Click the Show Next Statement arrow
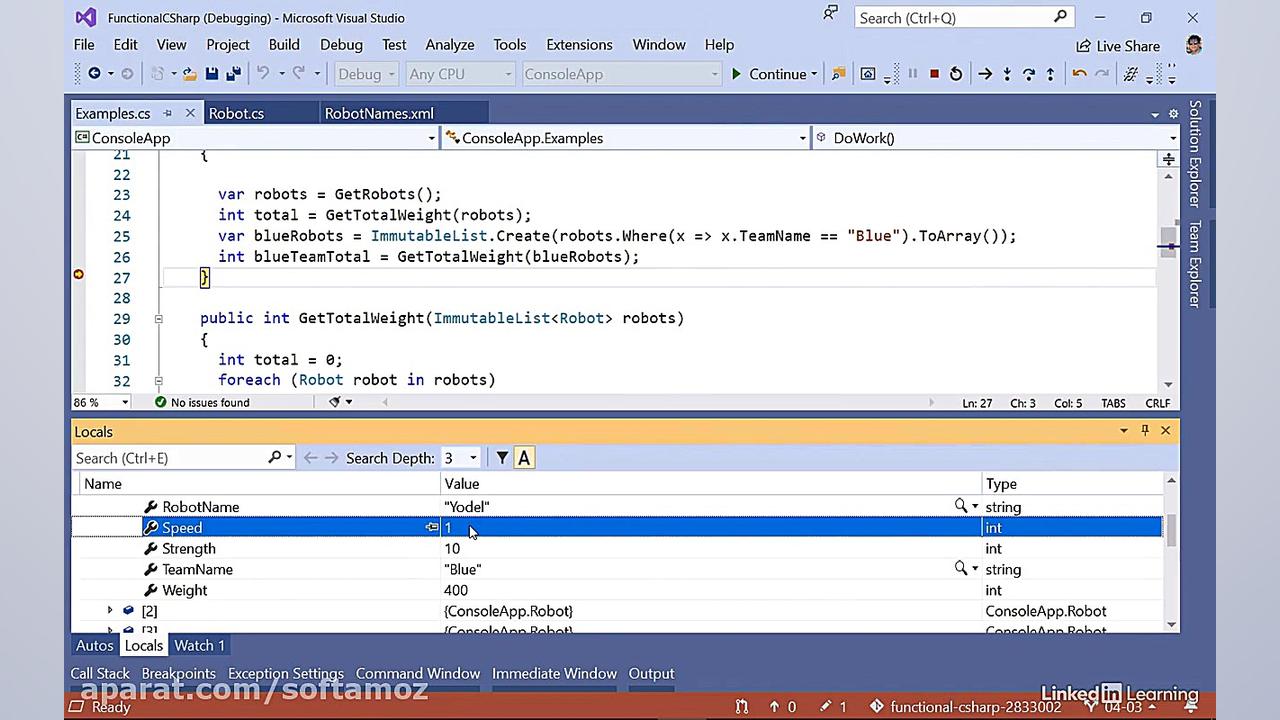Screen dimensions: 1280x720 [x=985, y=74]
